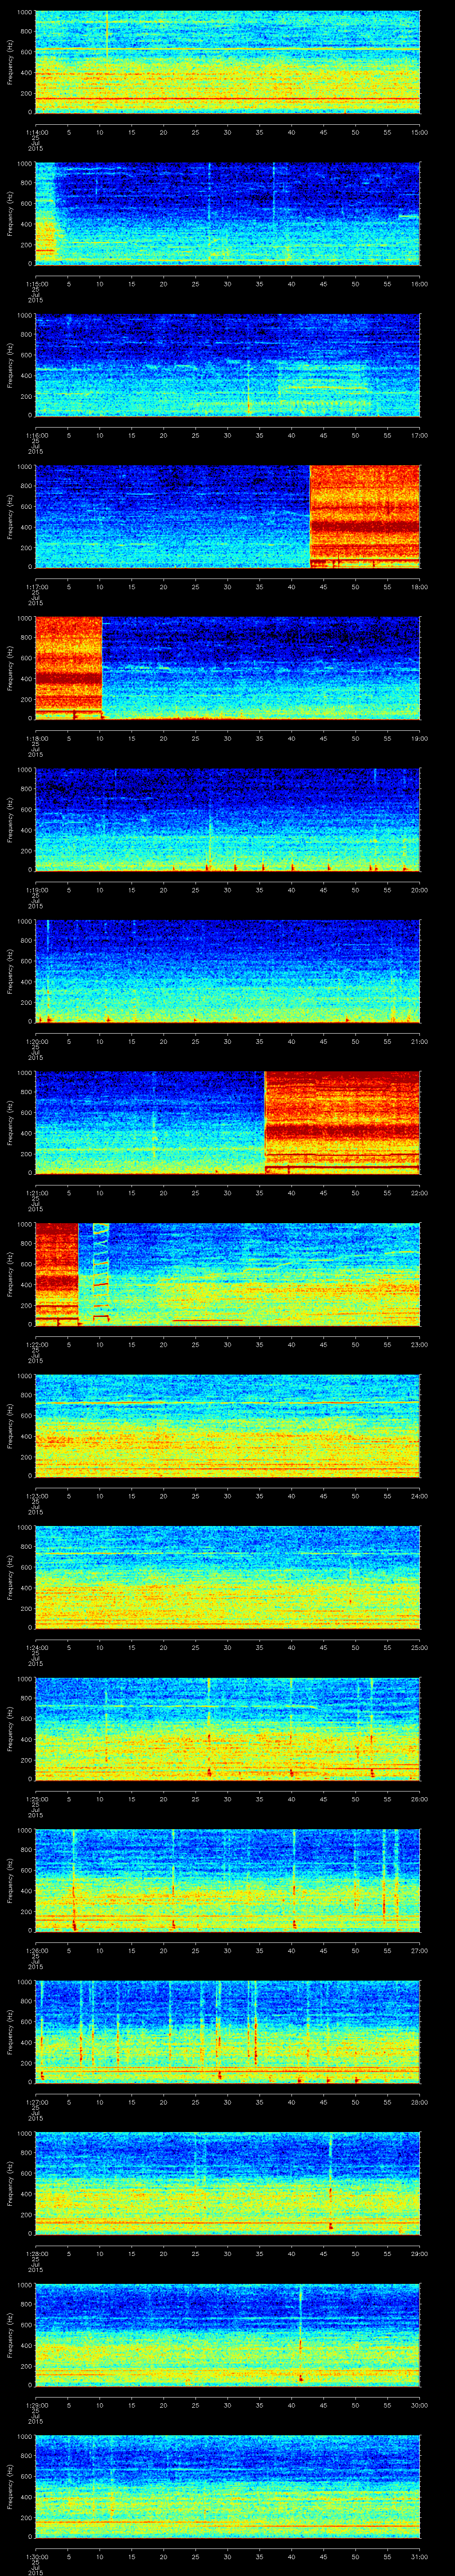455x2576 pixels.
Task: Click the 1:25:00 start time label
Action: tap(36, 1799)
